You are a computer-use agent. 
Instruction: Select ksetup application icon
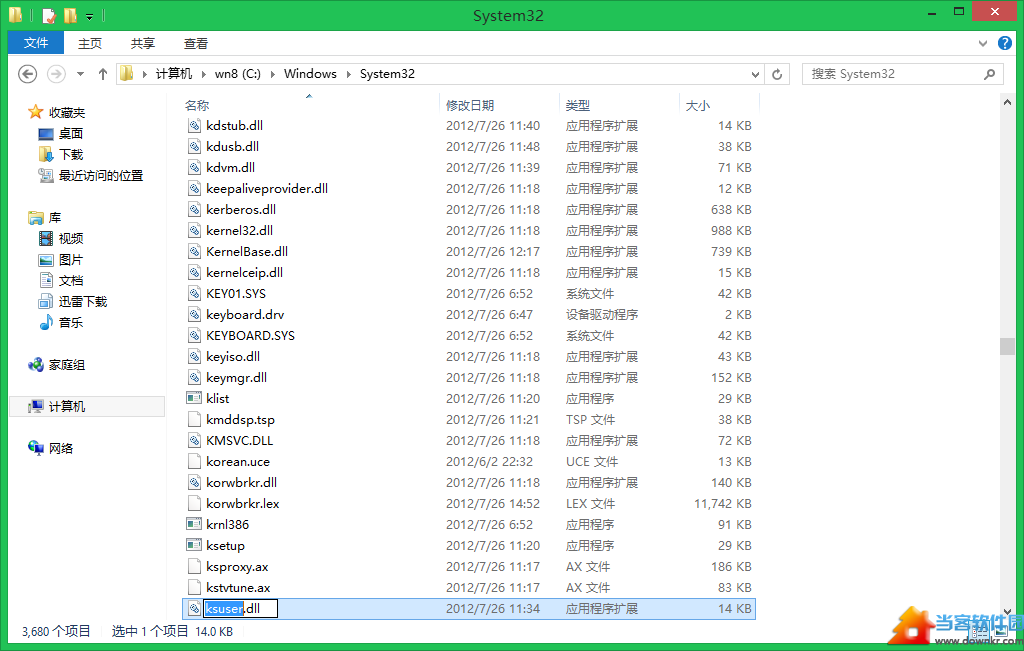click(194, 545)
